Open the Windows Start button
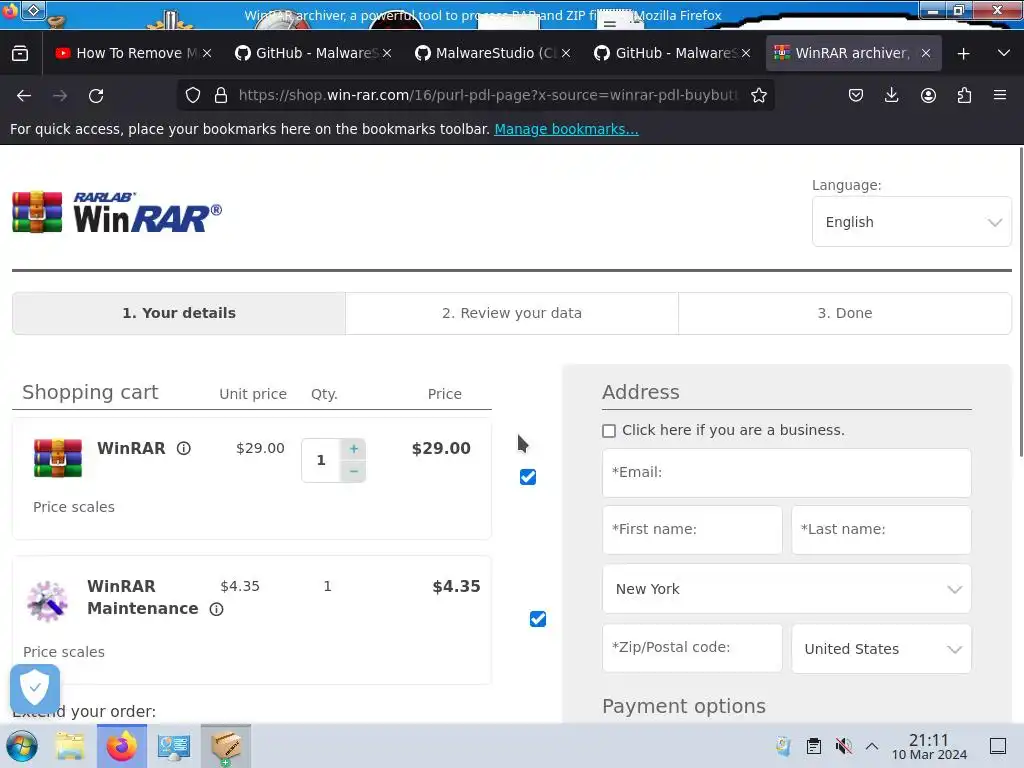This screenshot has width=1024, height=768. [x=22, y=746]
